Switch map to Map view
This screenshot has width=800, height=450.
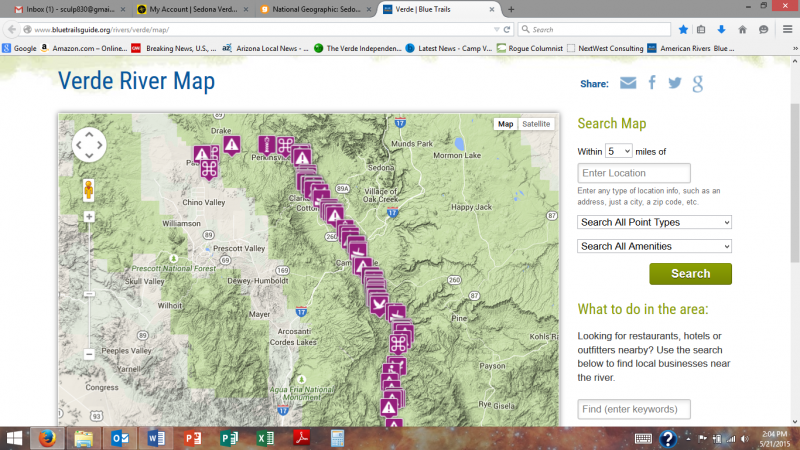(506, 124)
